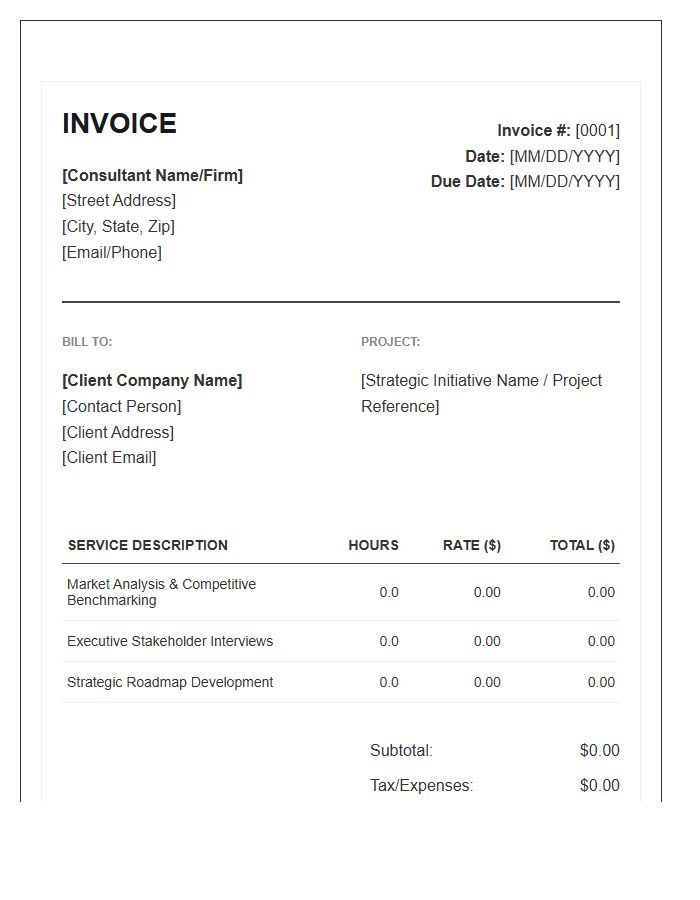Click rate value in Market Analysis row
The height and width of the screenshot is (900, 700).
click(487, 592)
